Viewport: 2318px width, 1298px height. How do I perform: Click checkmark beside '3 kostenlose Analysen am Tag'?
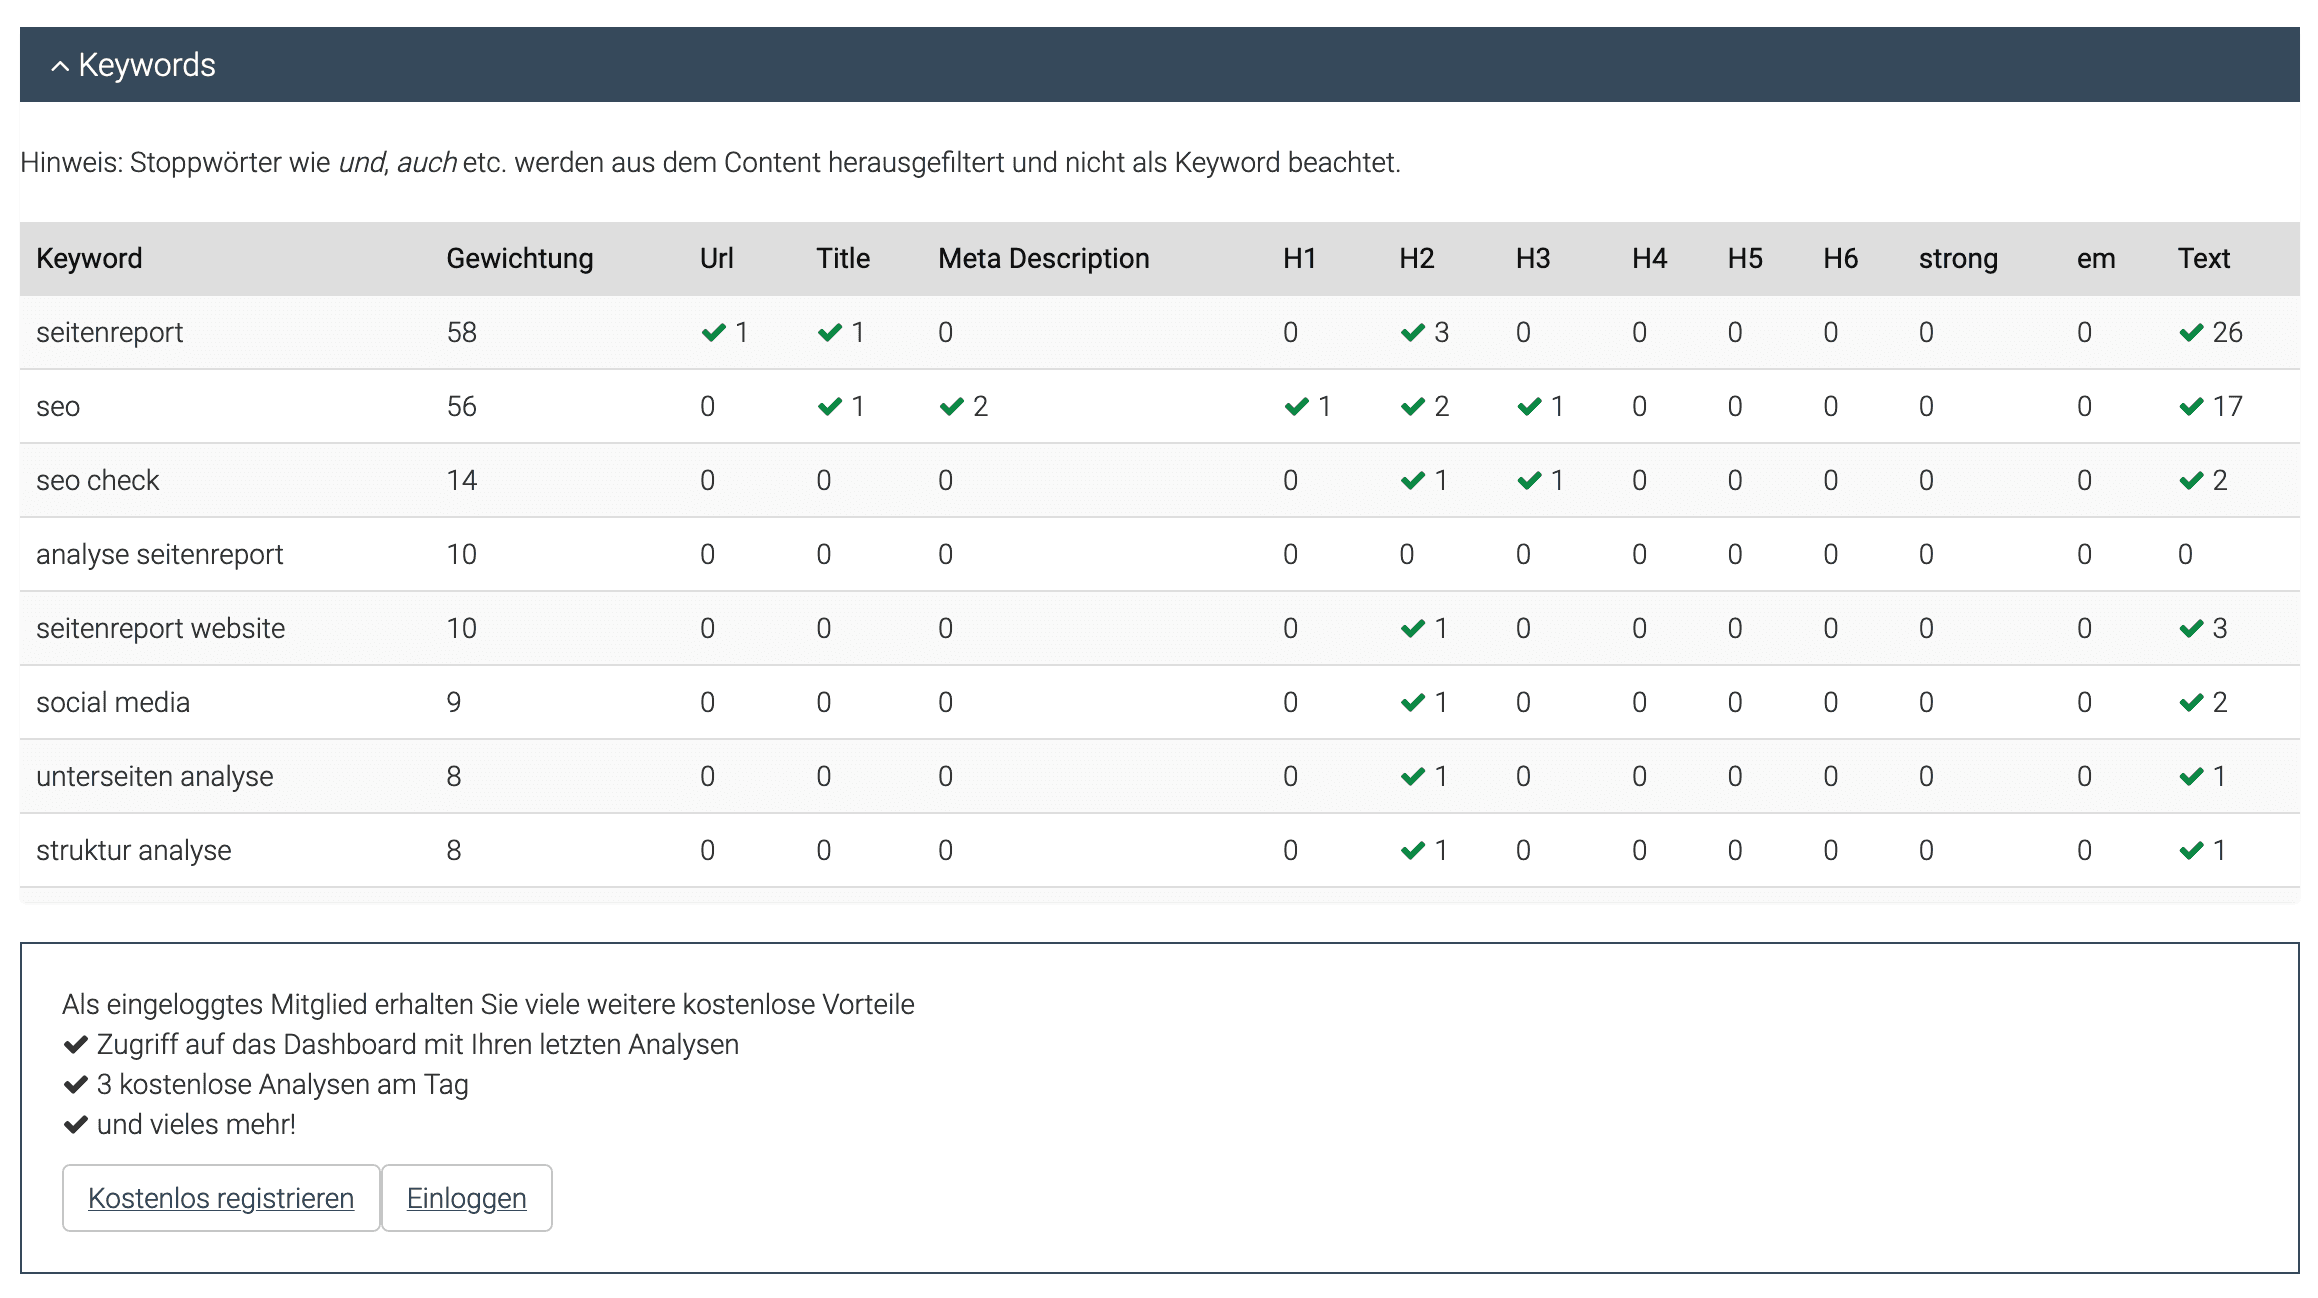click(75, 1085)
